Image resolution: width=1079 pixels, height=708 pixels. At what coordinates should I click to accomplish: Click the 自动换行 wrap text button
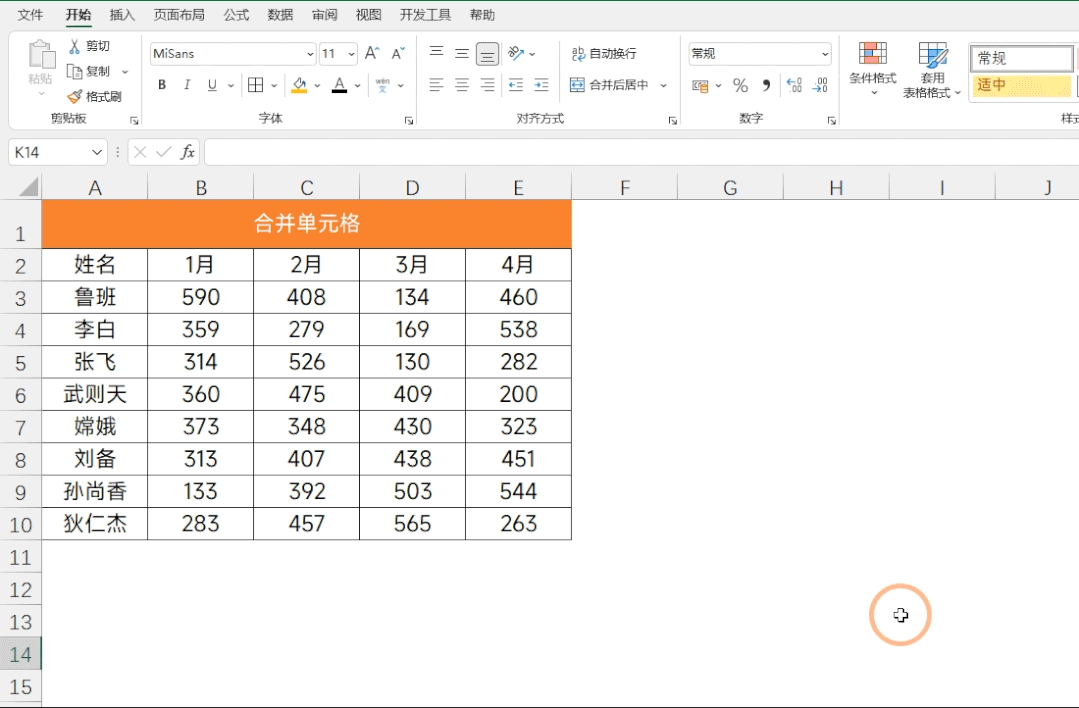pos(604,54)
